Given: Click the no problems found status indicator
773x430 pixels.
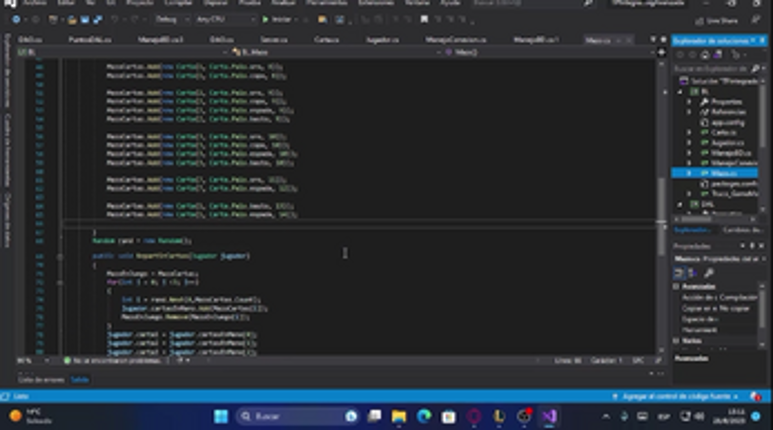Looking at the screenshot, I should coord(112,361).
